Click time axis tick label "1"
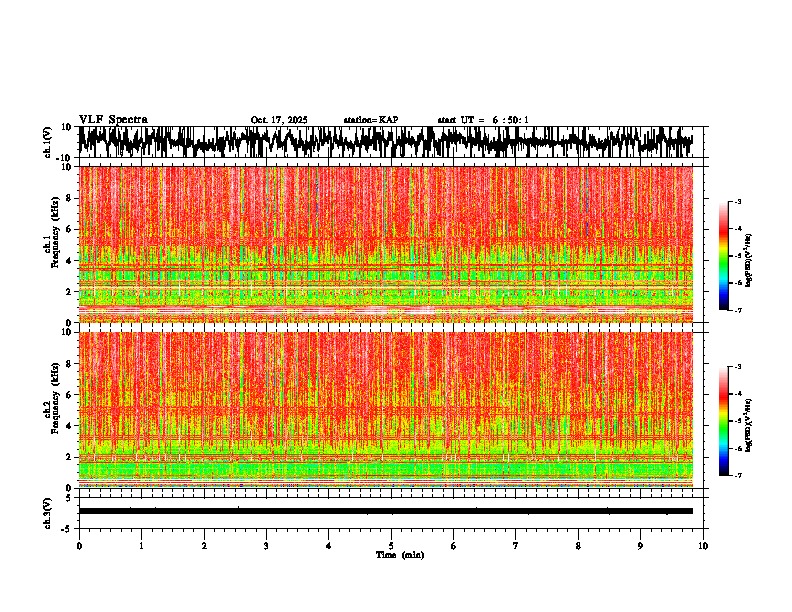The height and width of the screenshot is (612, 792). point(141,546)
